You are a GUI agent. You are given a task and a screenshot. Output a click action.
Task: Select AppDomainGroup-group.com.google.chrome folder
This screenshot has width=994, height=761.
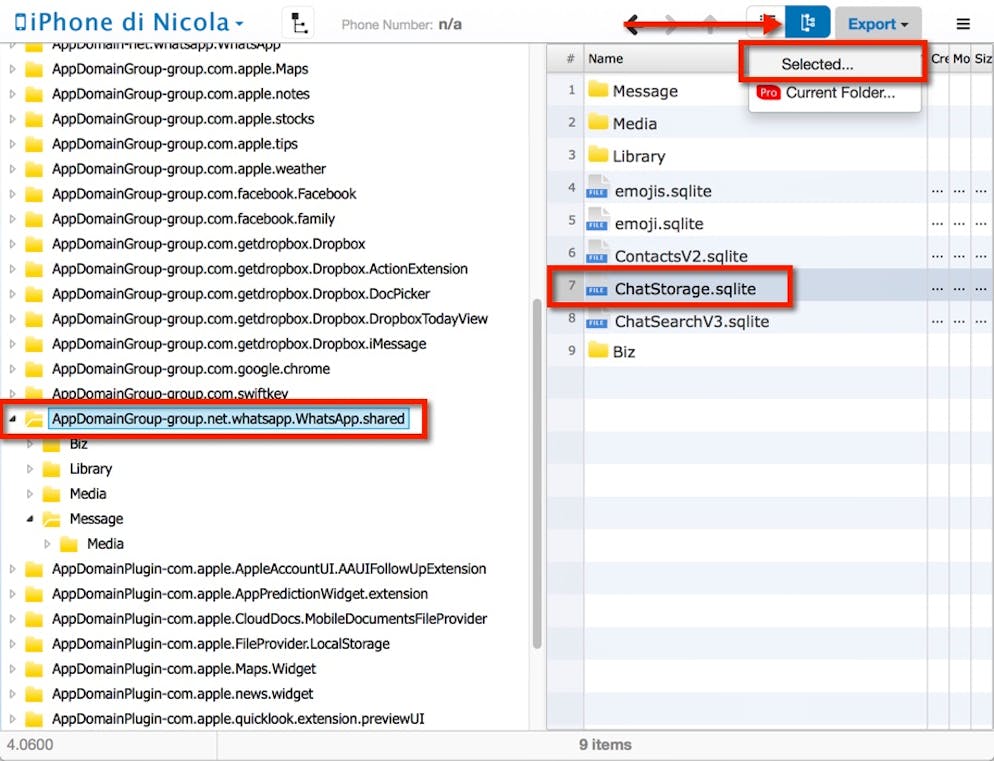click(x=191, y=368)
